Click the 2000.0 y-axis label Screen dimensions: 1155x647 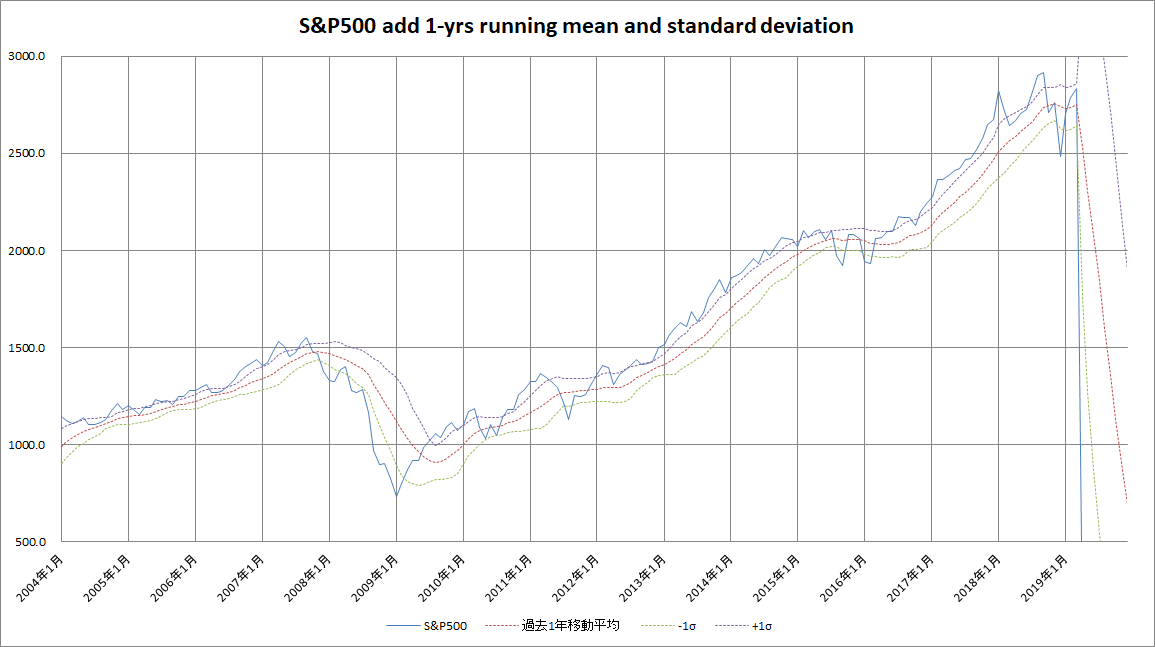point(27,251)
